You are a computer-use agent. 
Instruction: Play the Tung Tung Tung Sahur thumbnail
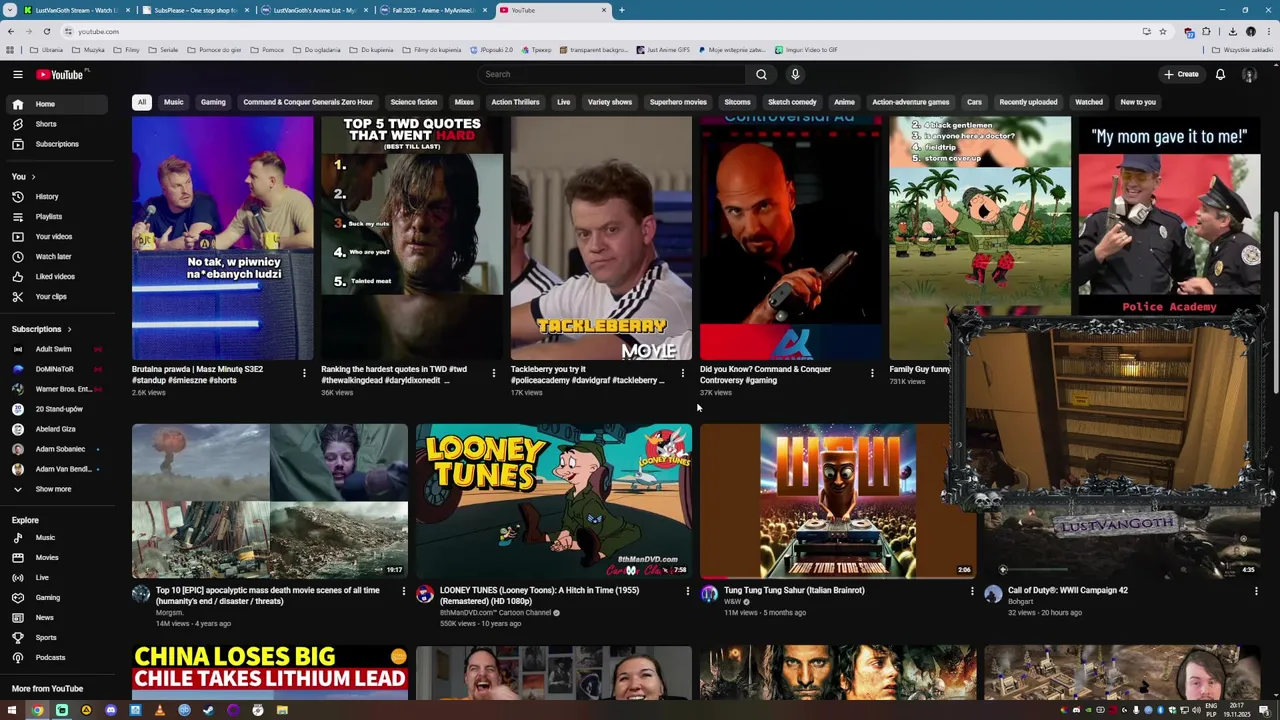click(838, 501)
